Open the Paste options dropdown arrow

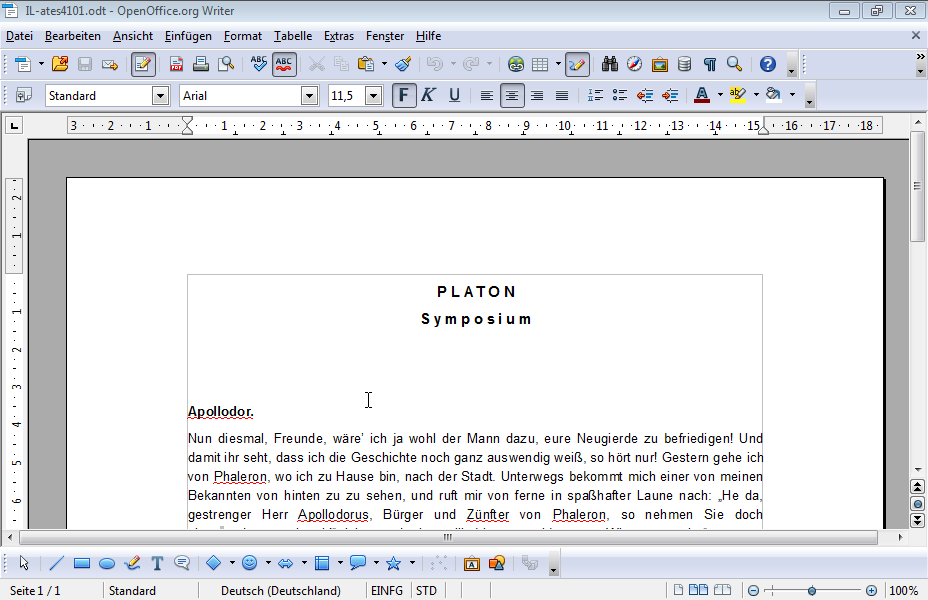(x=384, y=64)
